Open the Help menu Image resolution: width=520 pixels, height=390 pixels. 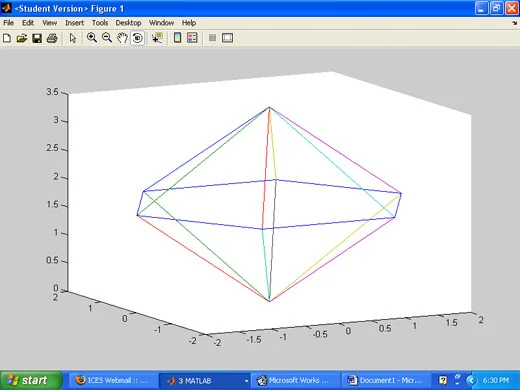189,23
